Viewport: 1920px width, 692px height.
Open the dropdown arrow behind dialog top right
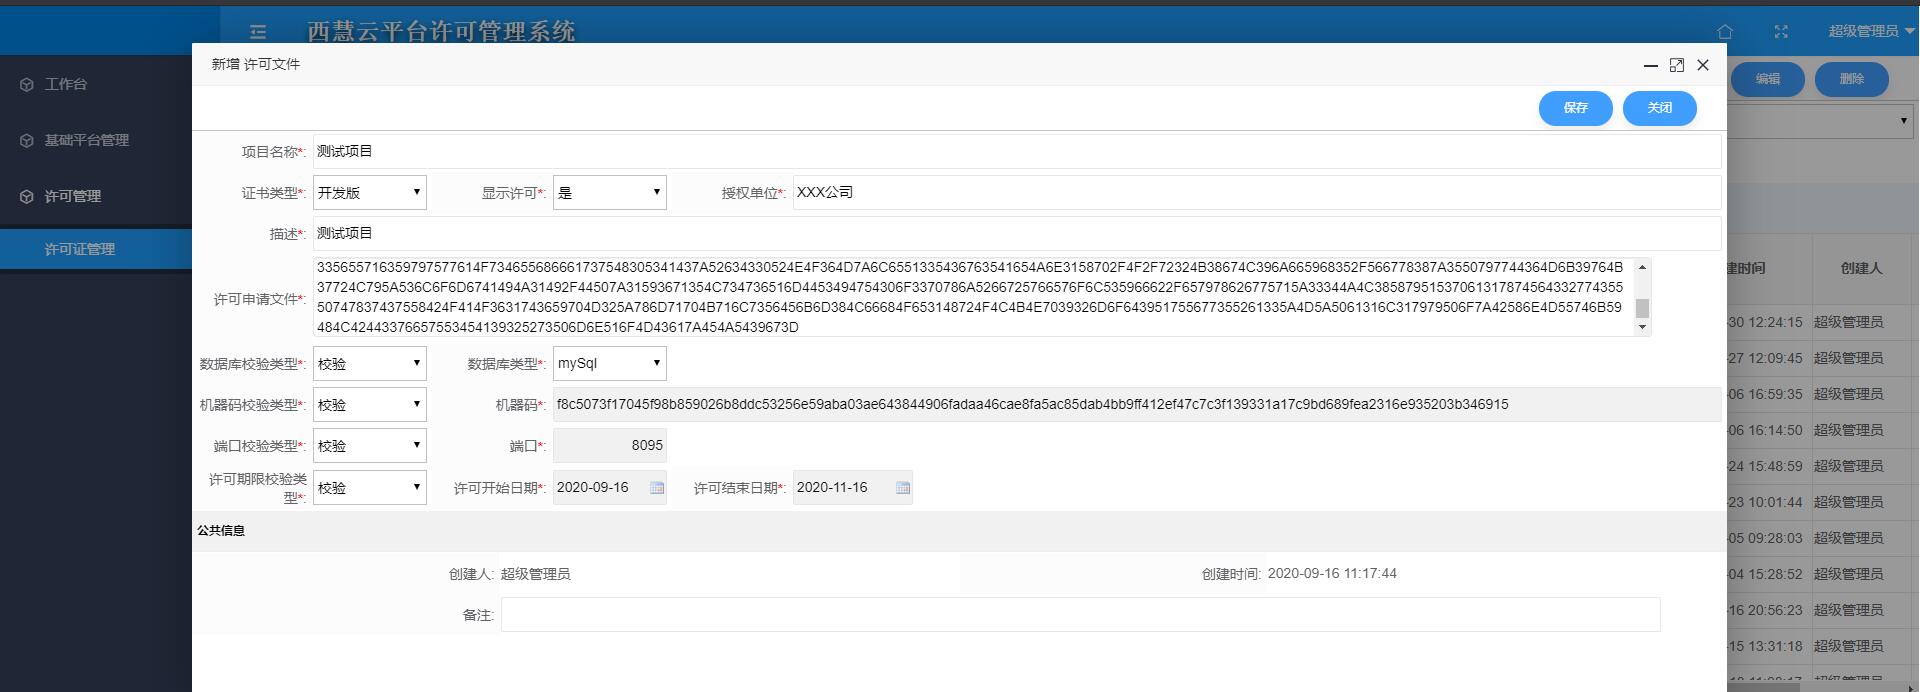point(1903,121)
